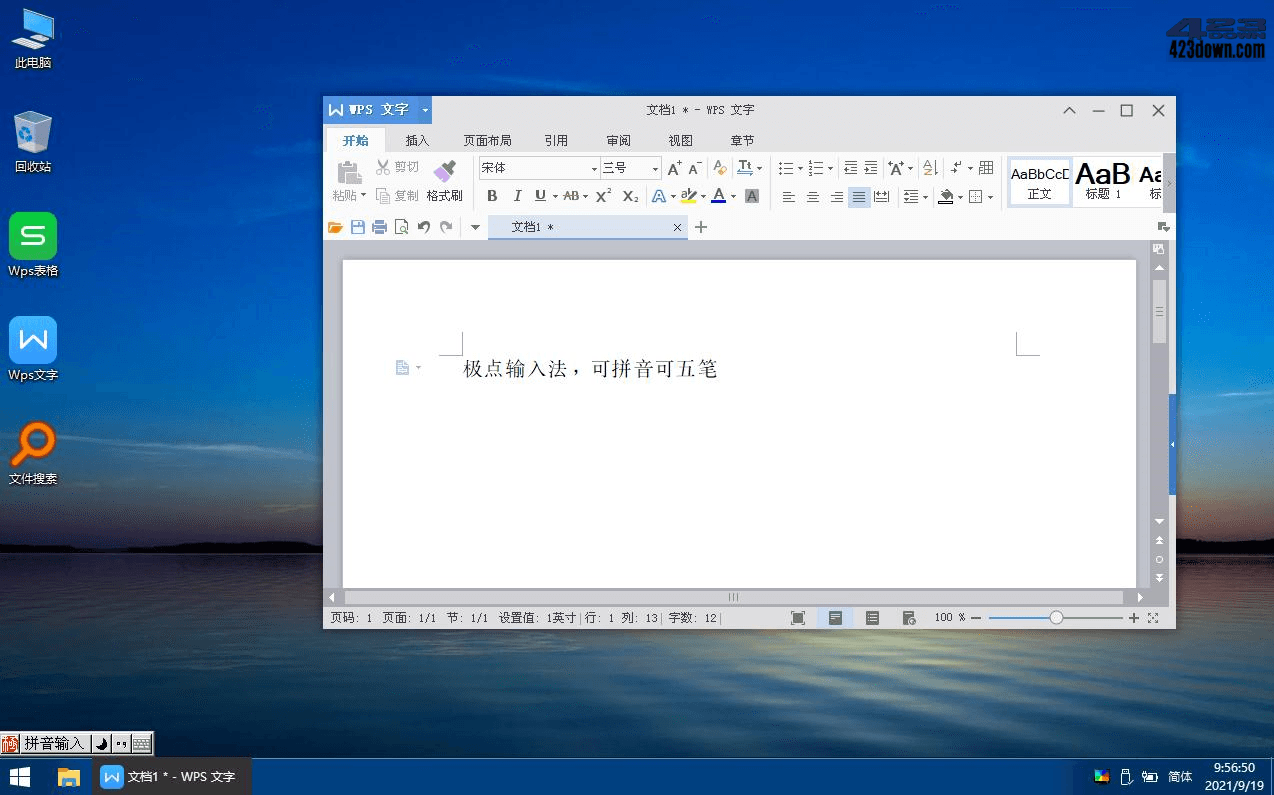Screen dimensions: 1274x795
Task: Apply superscript formatting with the X² icon
Action: 602,196
